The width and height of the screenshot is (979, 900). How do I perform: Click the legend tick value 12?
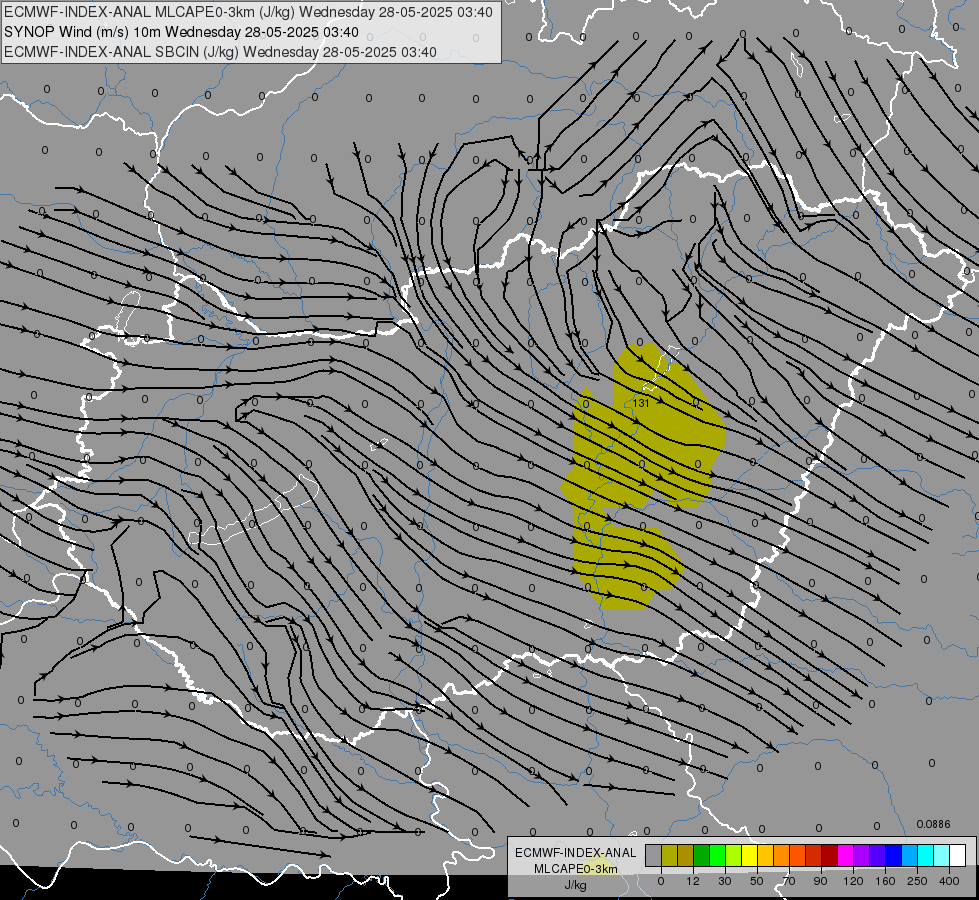(693, 881)
